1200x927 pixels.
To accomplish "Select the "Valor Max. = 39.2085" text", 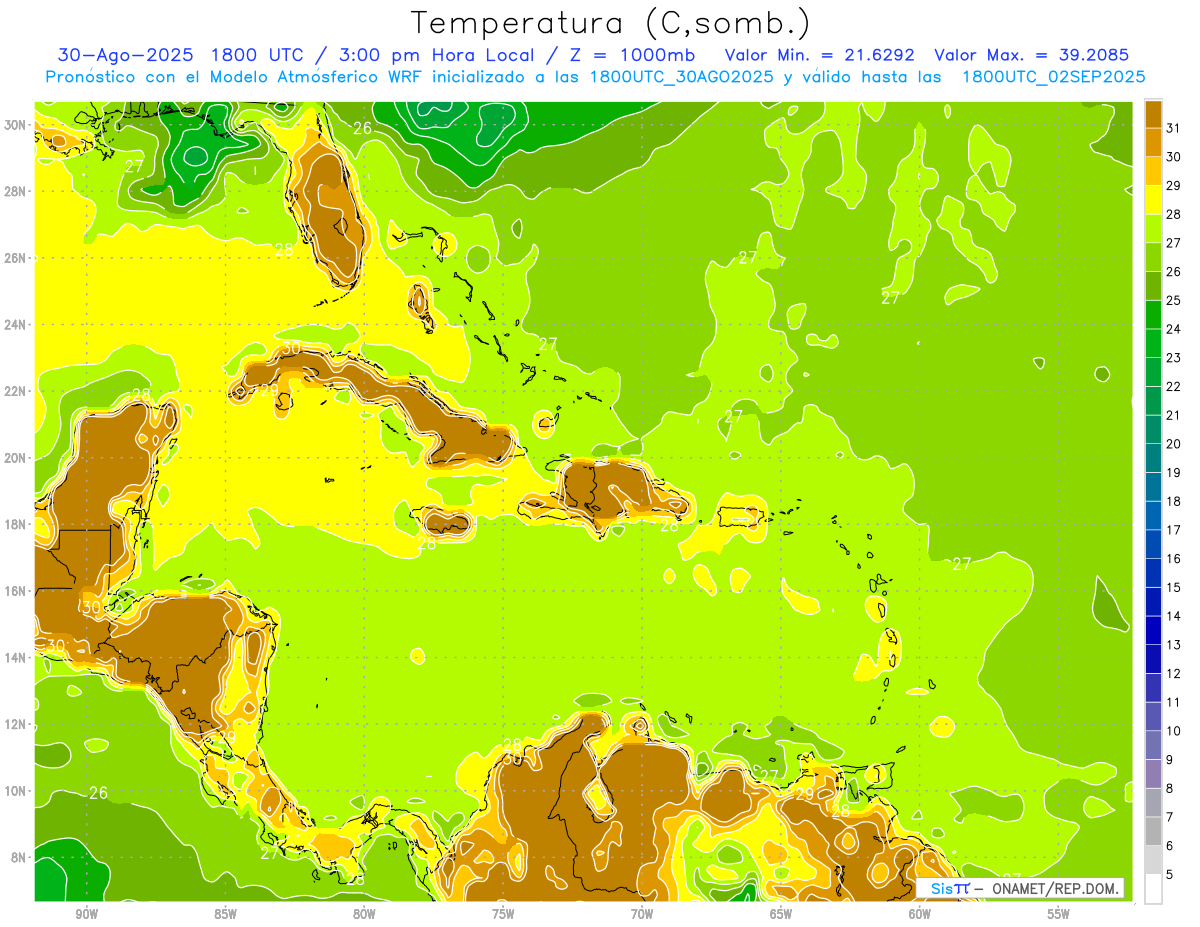I will pyautogui.click(x=1032, y=55).
